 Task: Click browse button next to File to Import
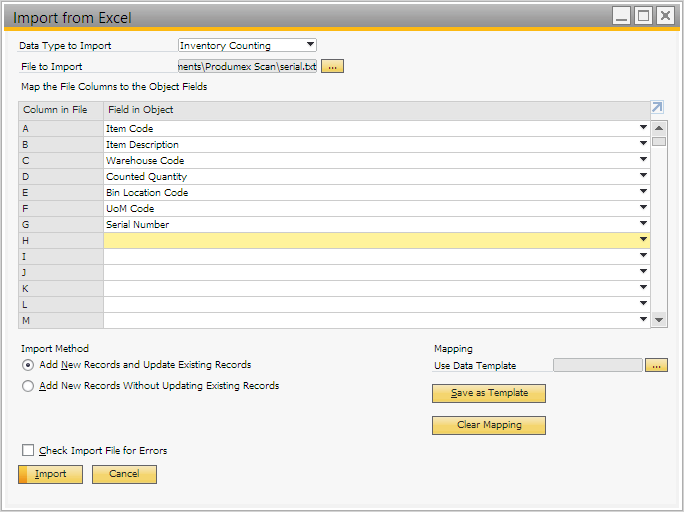coord(332,66)
